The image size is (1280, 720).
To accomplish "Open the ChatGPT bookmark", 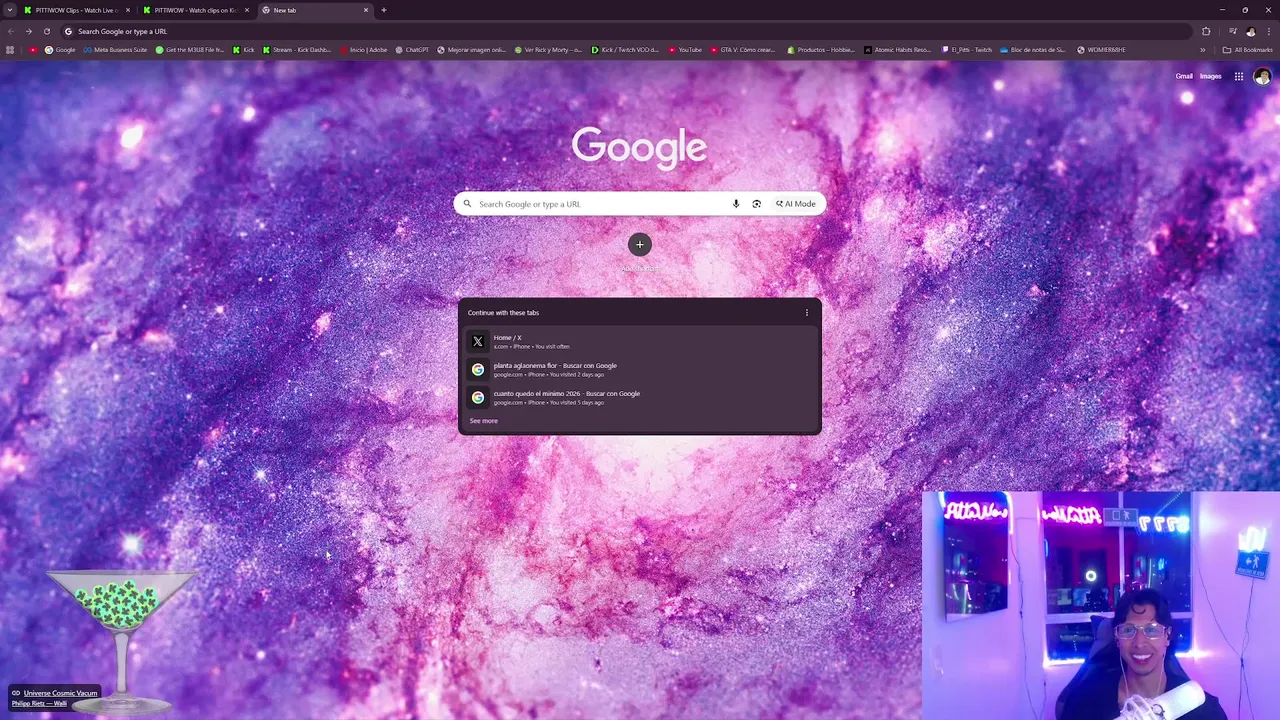I will click(x=412, y=50).
